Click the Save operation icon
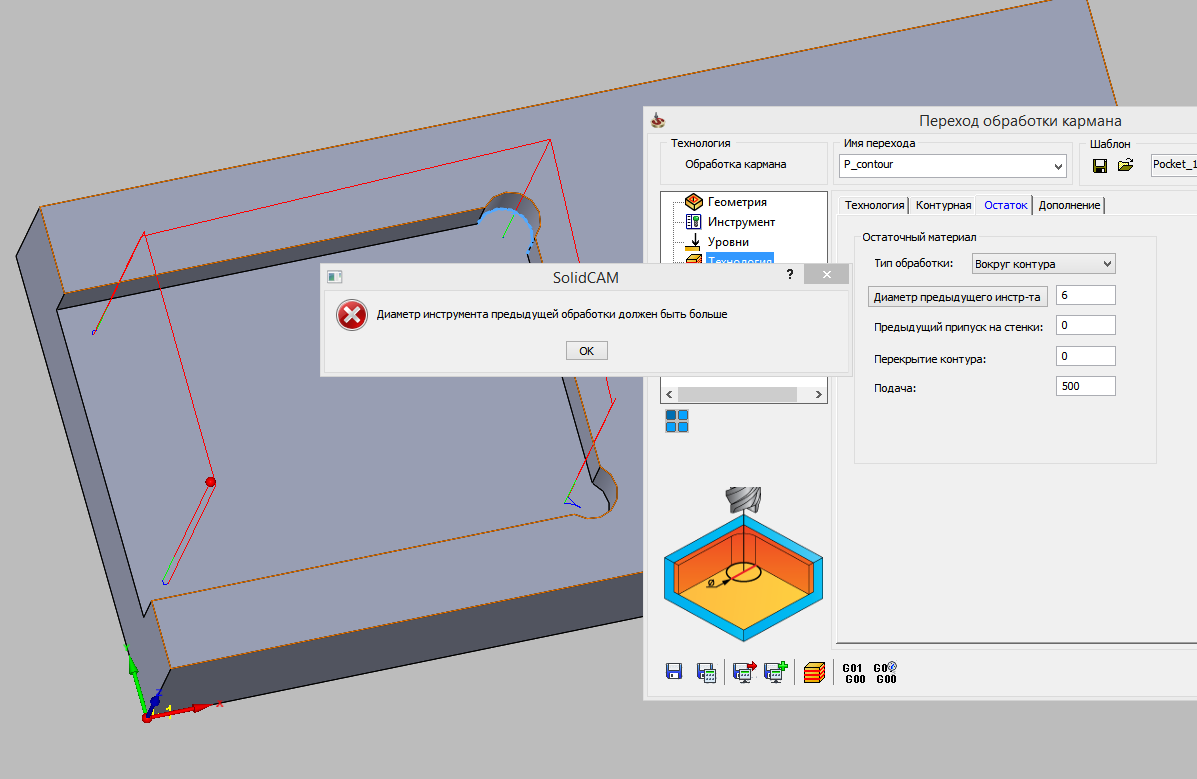Image resolution: width=1197 pixels, height=779 pixels. point(674,671)
